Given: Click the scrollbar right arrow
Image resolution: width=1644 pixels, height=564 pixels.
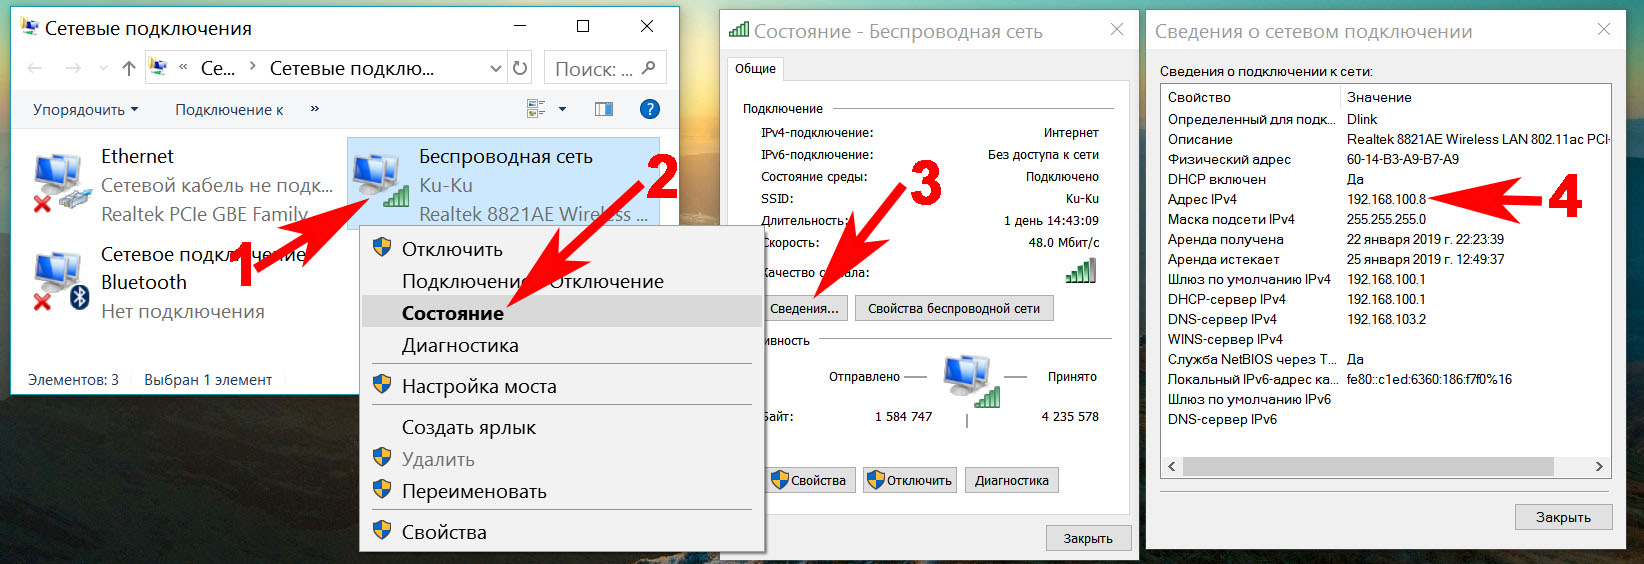Looking at the screenshot, I should [1598, 466].
